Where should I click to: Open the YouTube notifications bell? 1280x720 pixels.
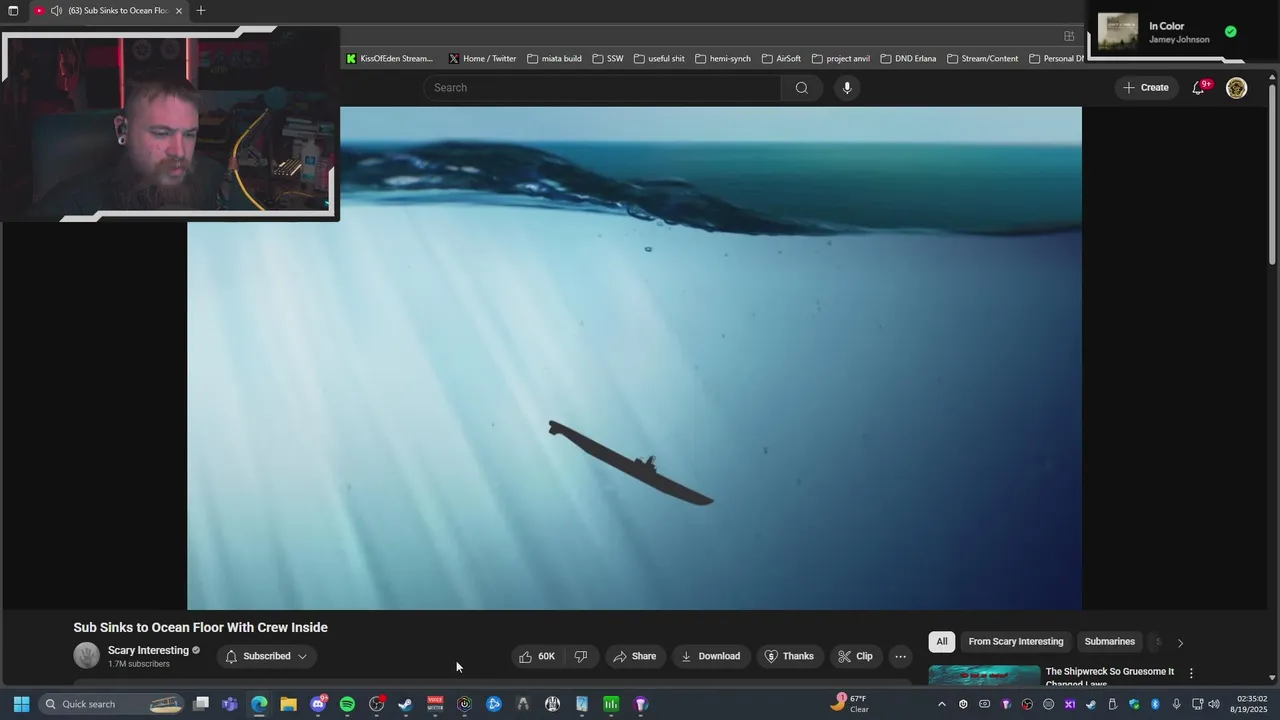coord(1199,88)
